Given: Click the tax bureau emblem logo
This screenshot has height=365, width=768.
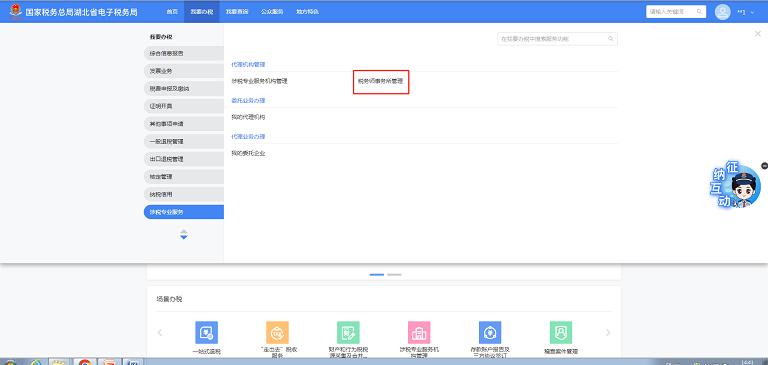Looking at the screenshot, I should 16,11.
